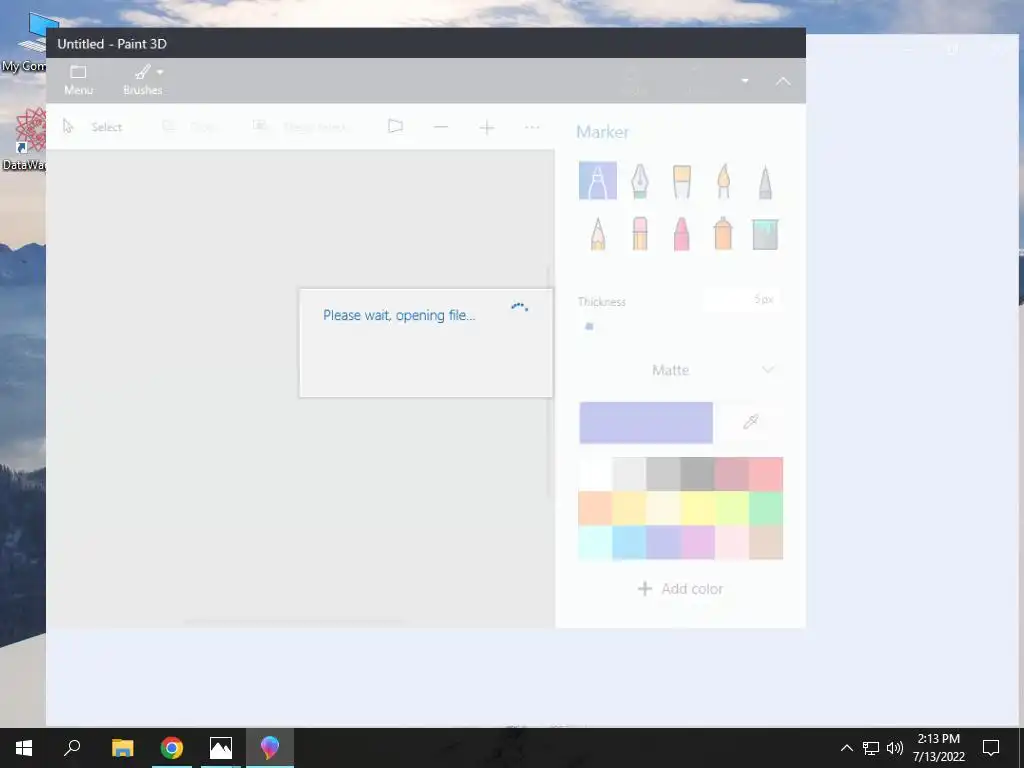The image size is (1024, 768).
Task: Select the Eraser tool
Action: (x=639, y=233)
